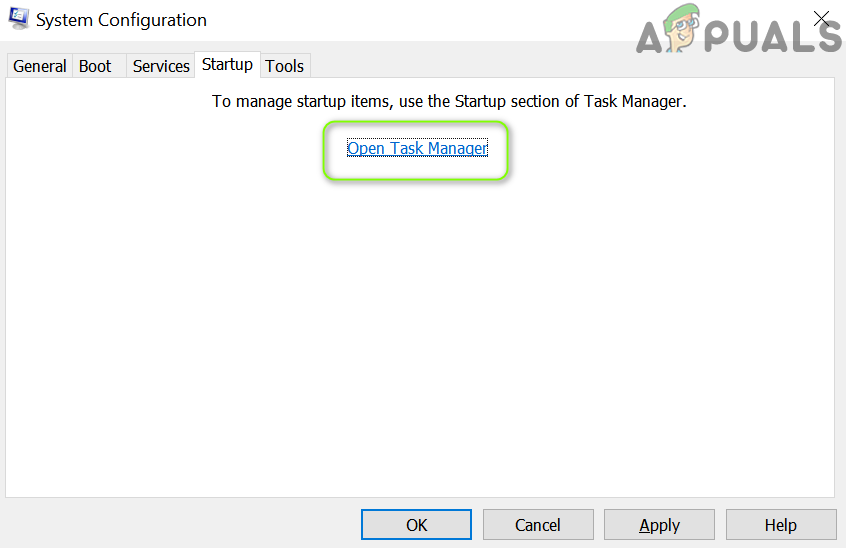This screenshot has height=548, width=846.
Task: Open Task Manager via the link
Action: 417,149
